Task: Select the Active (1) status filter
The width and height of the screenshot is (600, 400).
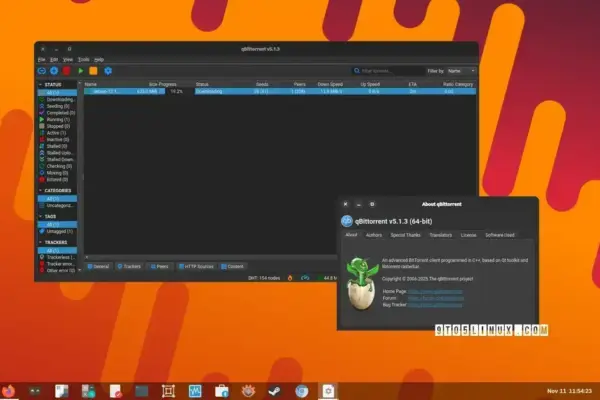Action: (57, 133)
